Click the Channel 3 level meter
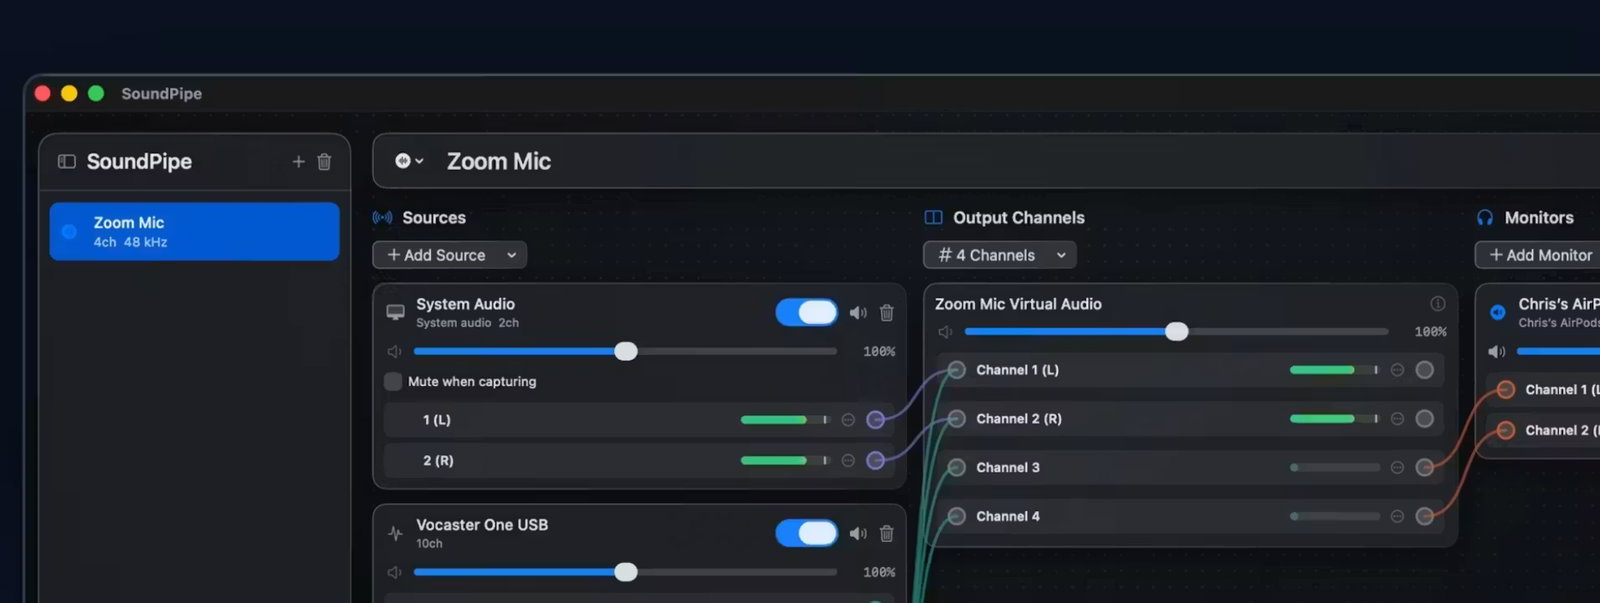The width and height of the screenshot is (1600, 603). 1335,467
